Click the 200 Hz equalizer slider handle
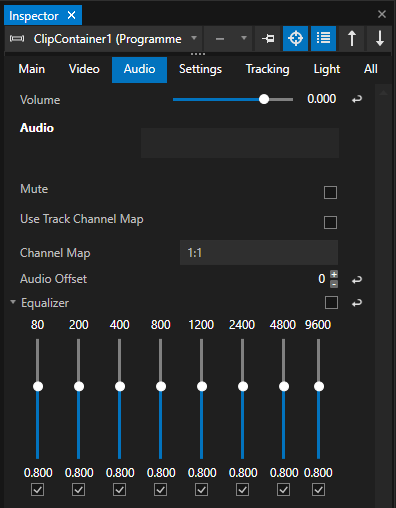This screenshot has width=396, height=508. point(79,386)
